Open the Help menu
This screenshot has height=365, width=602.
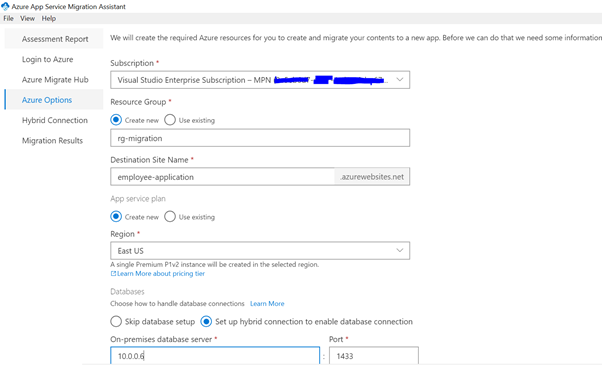(49, 18)
